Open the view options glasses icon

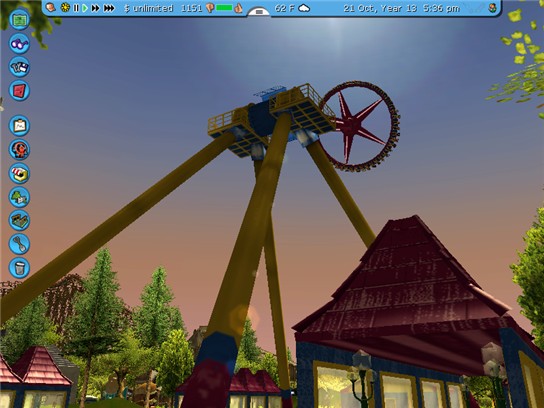[19, 43]
